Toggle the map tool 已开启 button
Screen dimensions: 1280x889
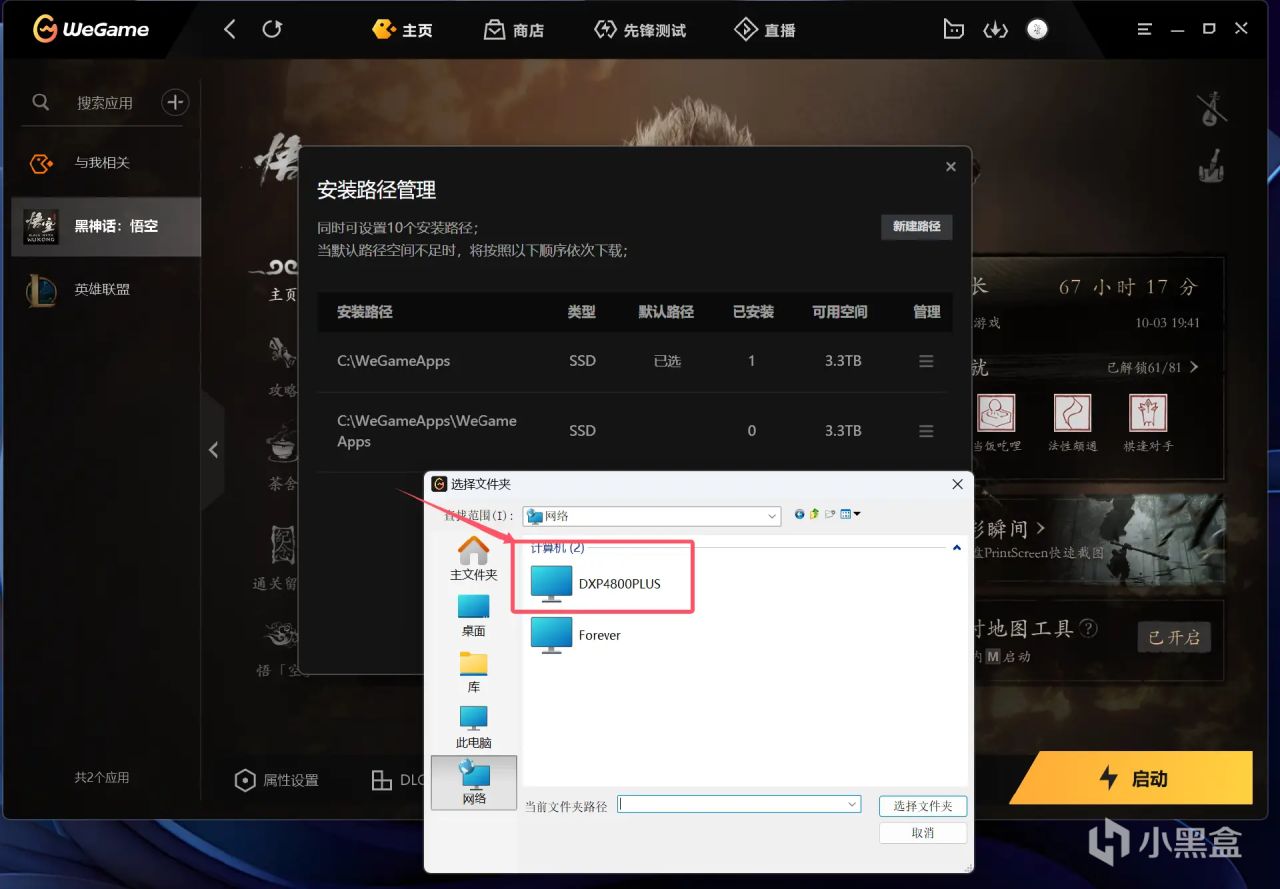click(x=1174, y=637)
